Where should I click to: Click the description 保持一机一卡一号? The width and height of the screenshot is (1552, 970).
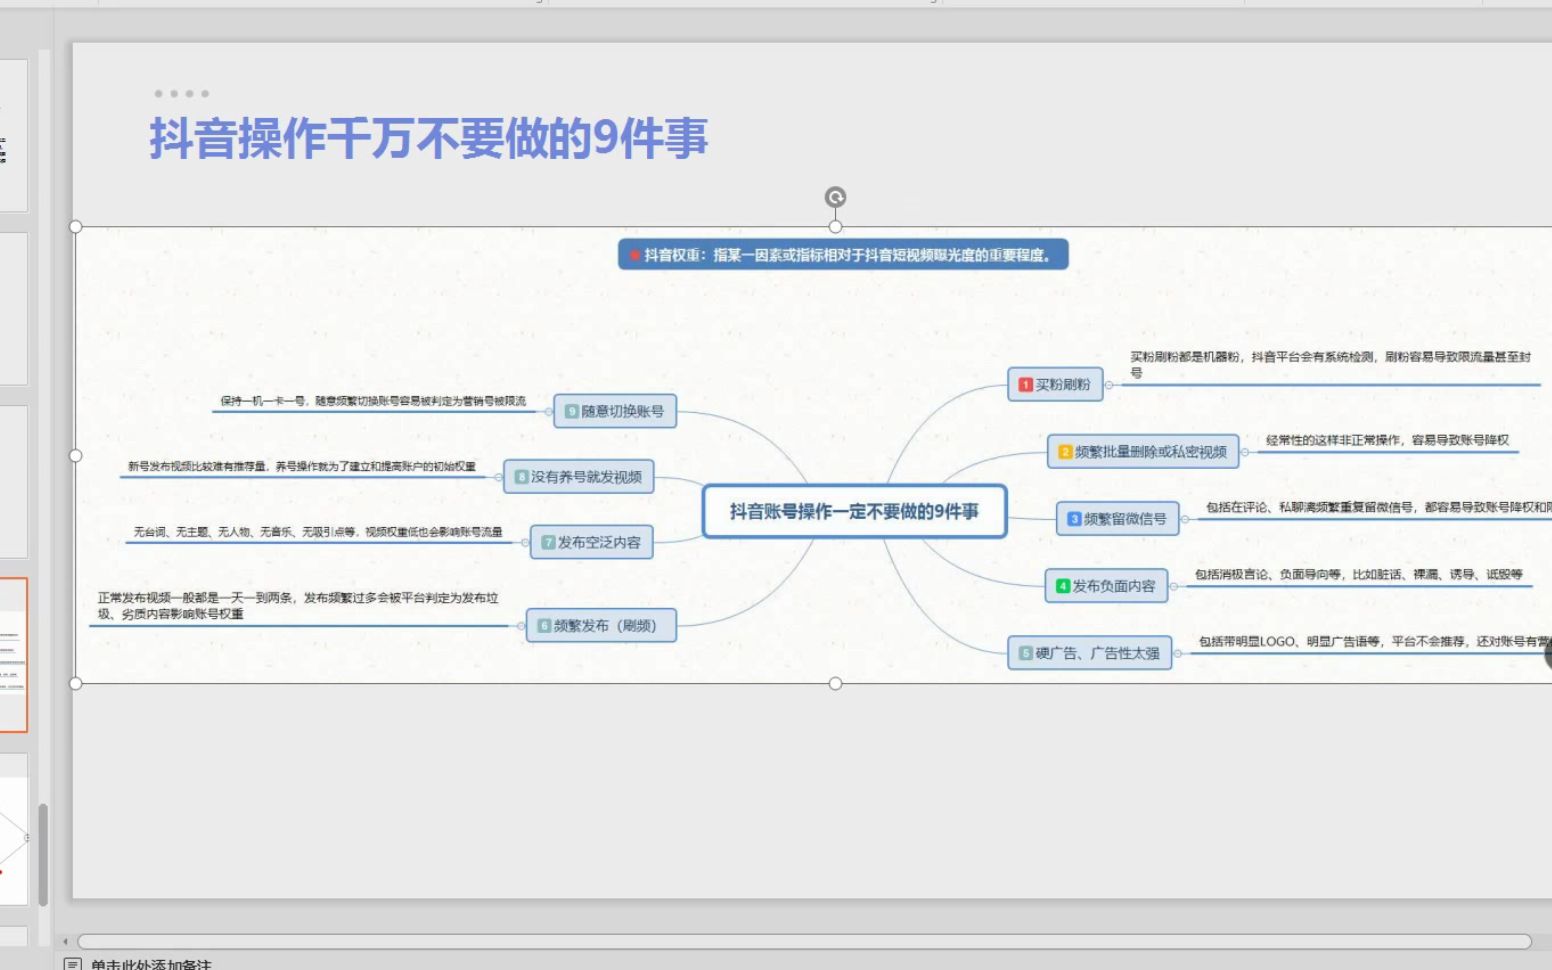[x=372, y=401]
